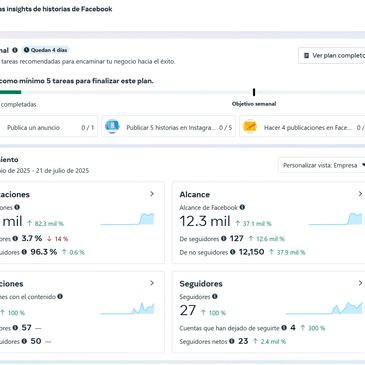Screen dimensions: 365x365
Task: Click the info icon left of 3.7 %
Action: 15,238
